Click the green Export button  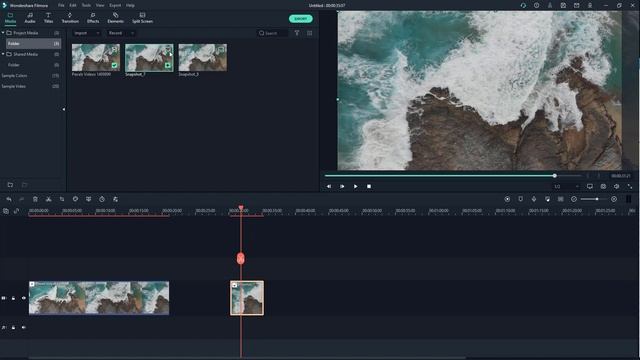(301, 19)
